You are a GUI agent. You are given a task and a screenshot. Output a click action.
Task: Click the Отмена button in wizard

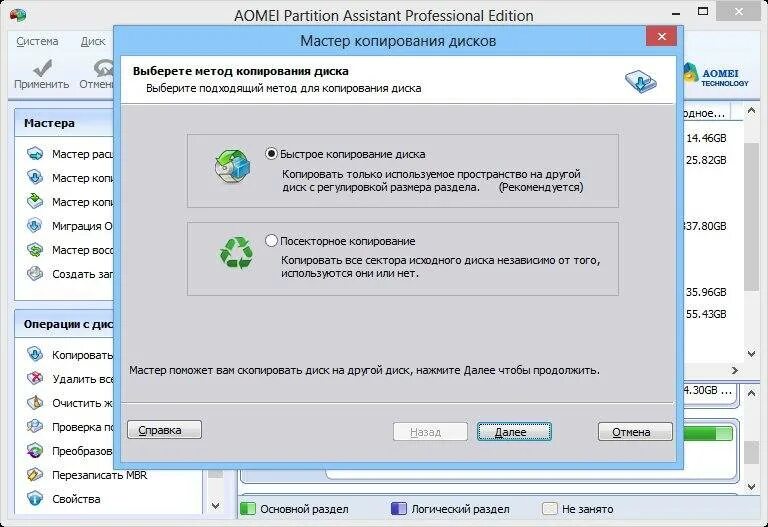(x=635, y=432)
